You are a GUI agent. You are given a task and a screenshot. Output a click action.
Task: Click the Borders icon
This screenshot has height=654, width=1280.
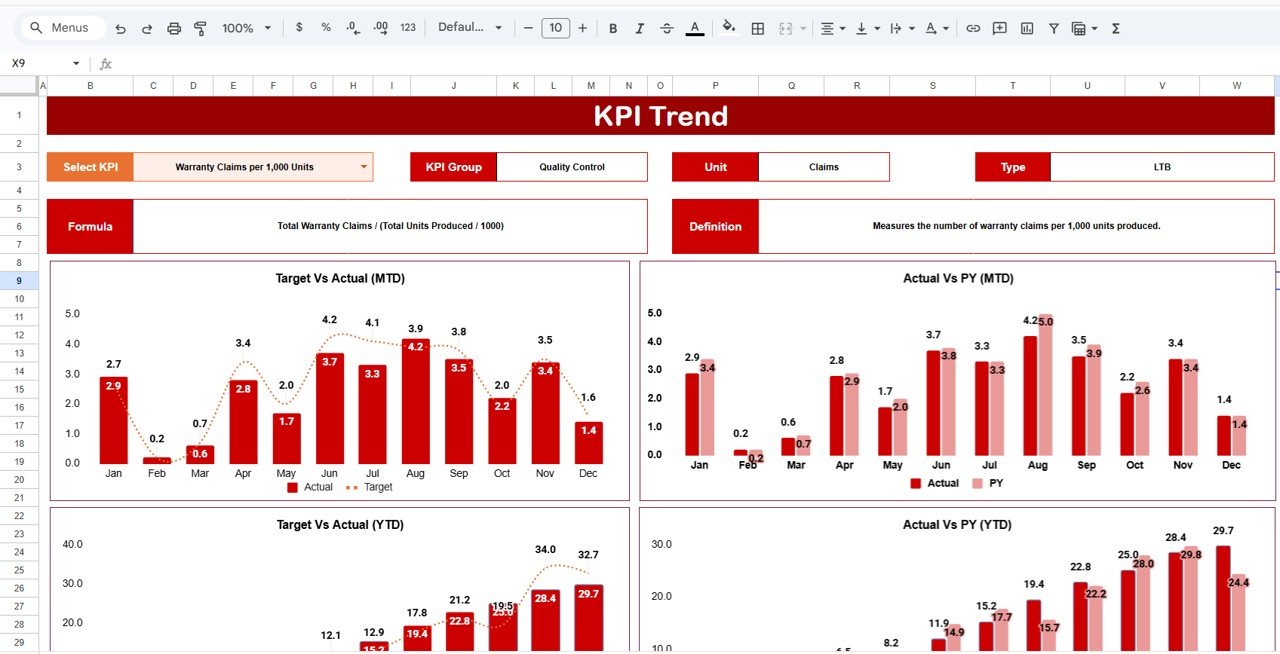(x=758, y=28)
